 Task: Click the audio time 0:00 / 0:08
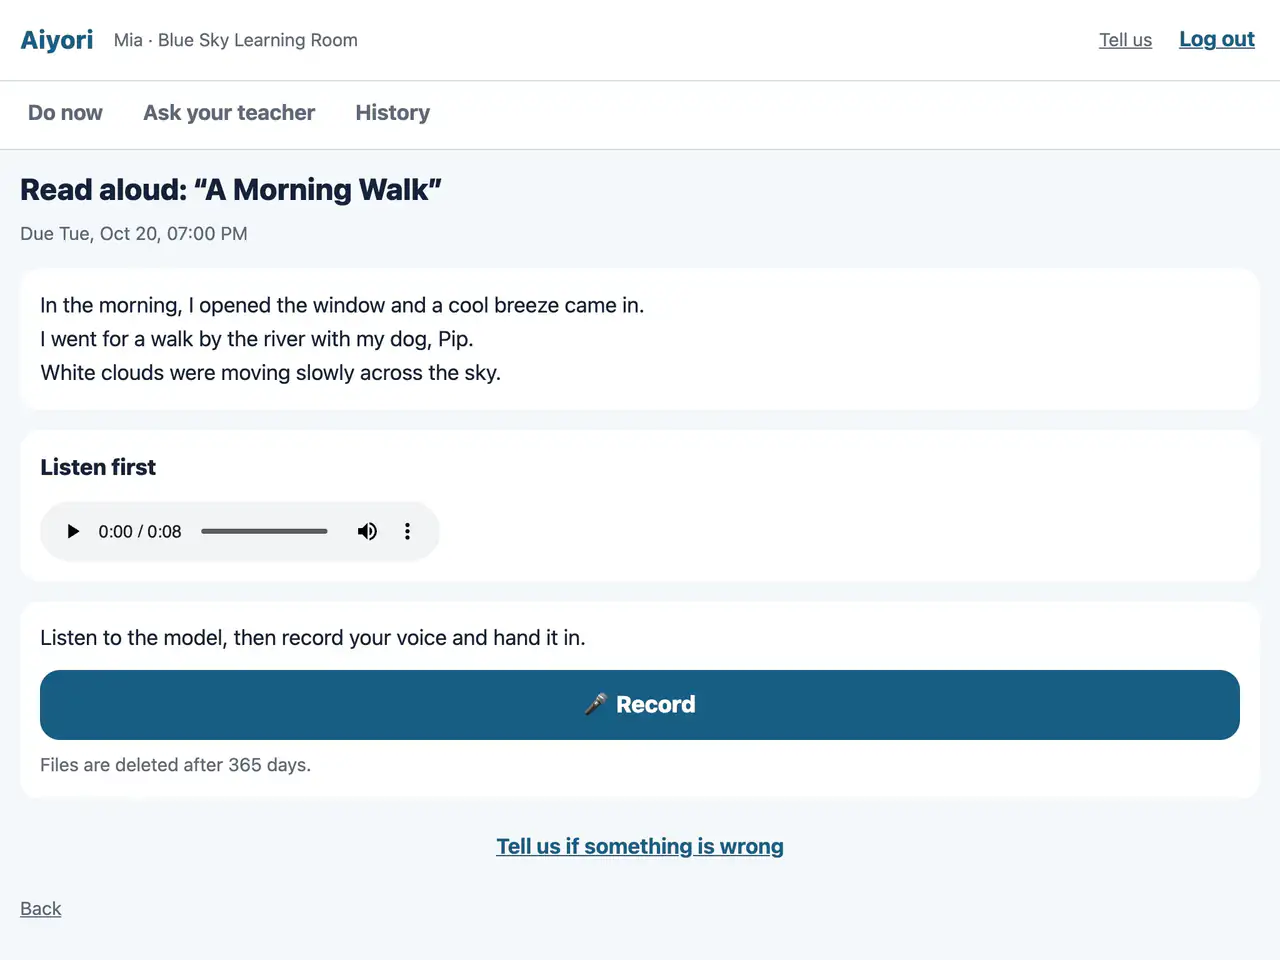(x=140, y=531)
